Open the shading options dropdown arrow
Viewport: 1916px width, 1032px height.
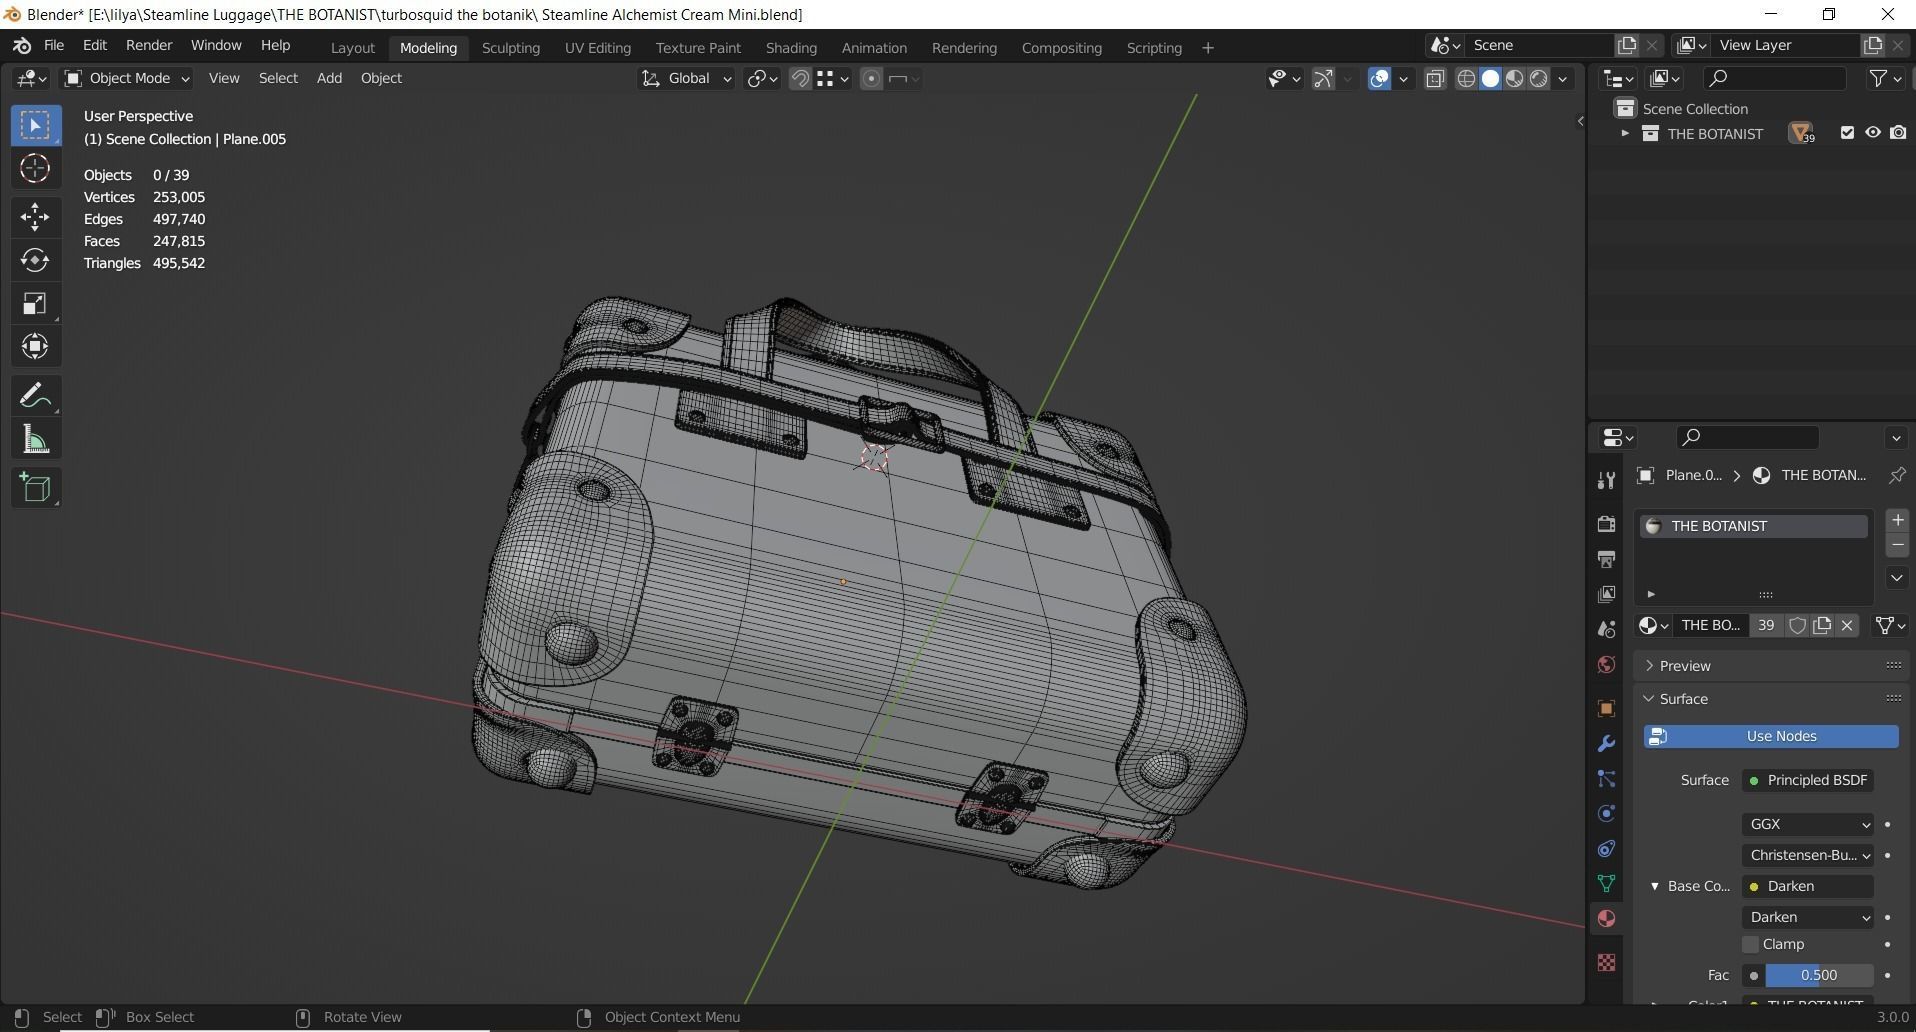click(x=1563, y=79)
